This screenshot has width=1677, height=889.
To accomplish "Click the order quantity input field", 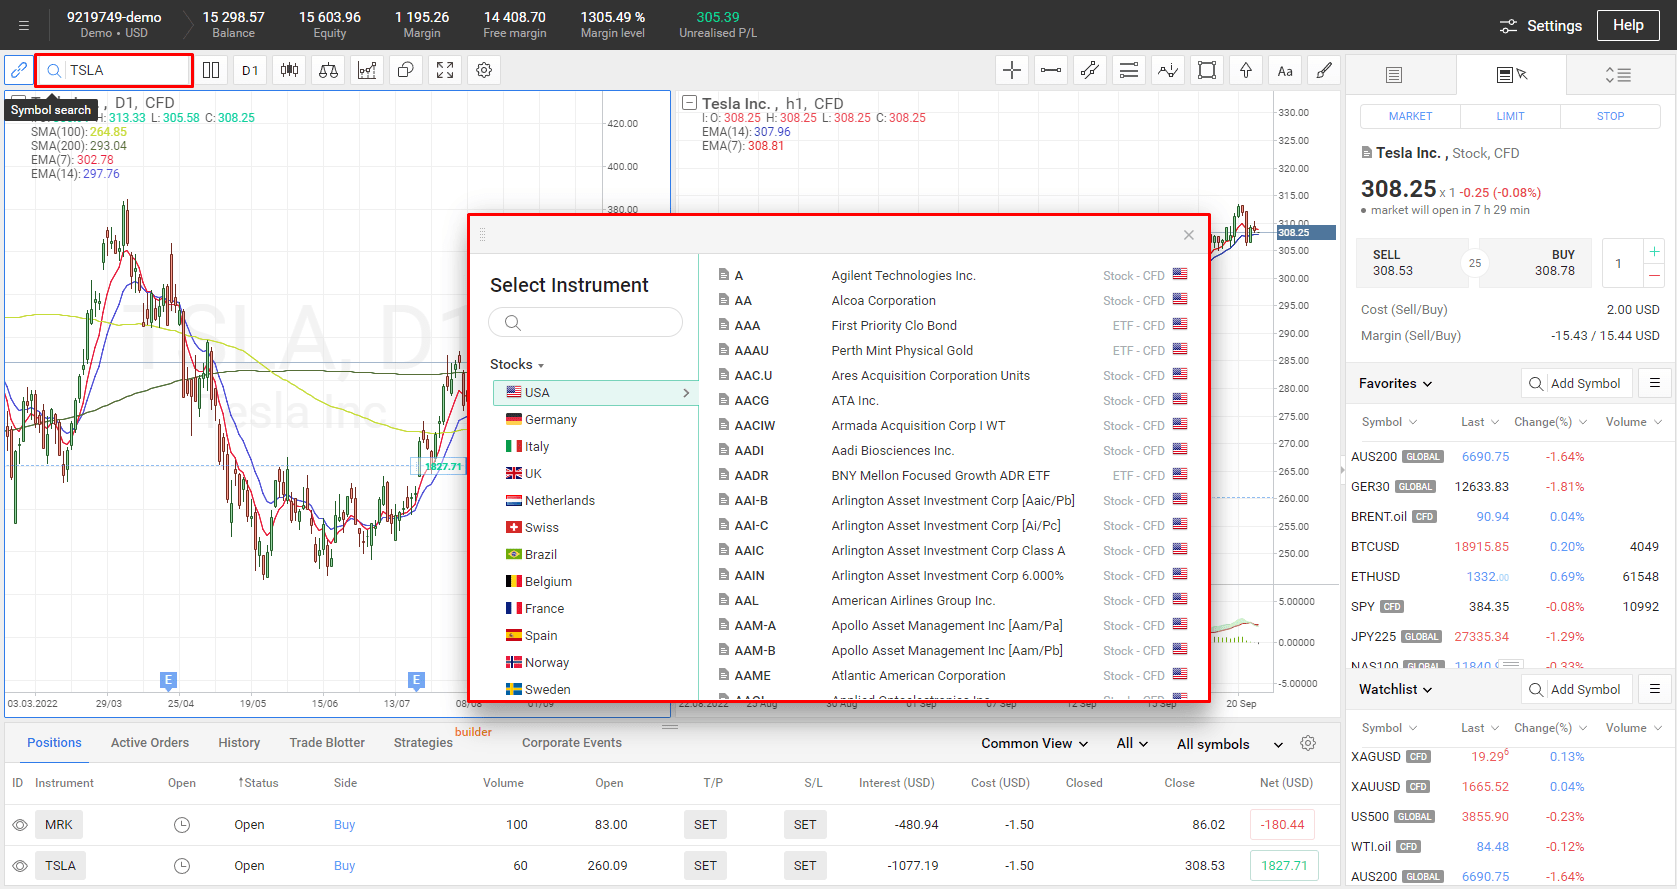I will coord(1621,263).
